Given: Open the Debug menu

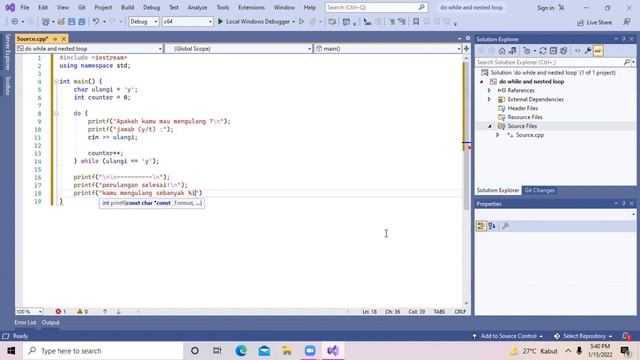Looking at the screenshot, I should [151, 7].
